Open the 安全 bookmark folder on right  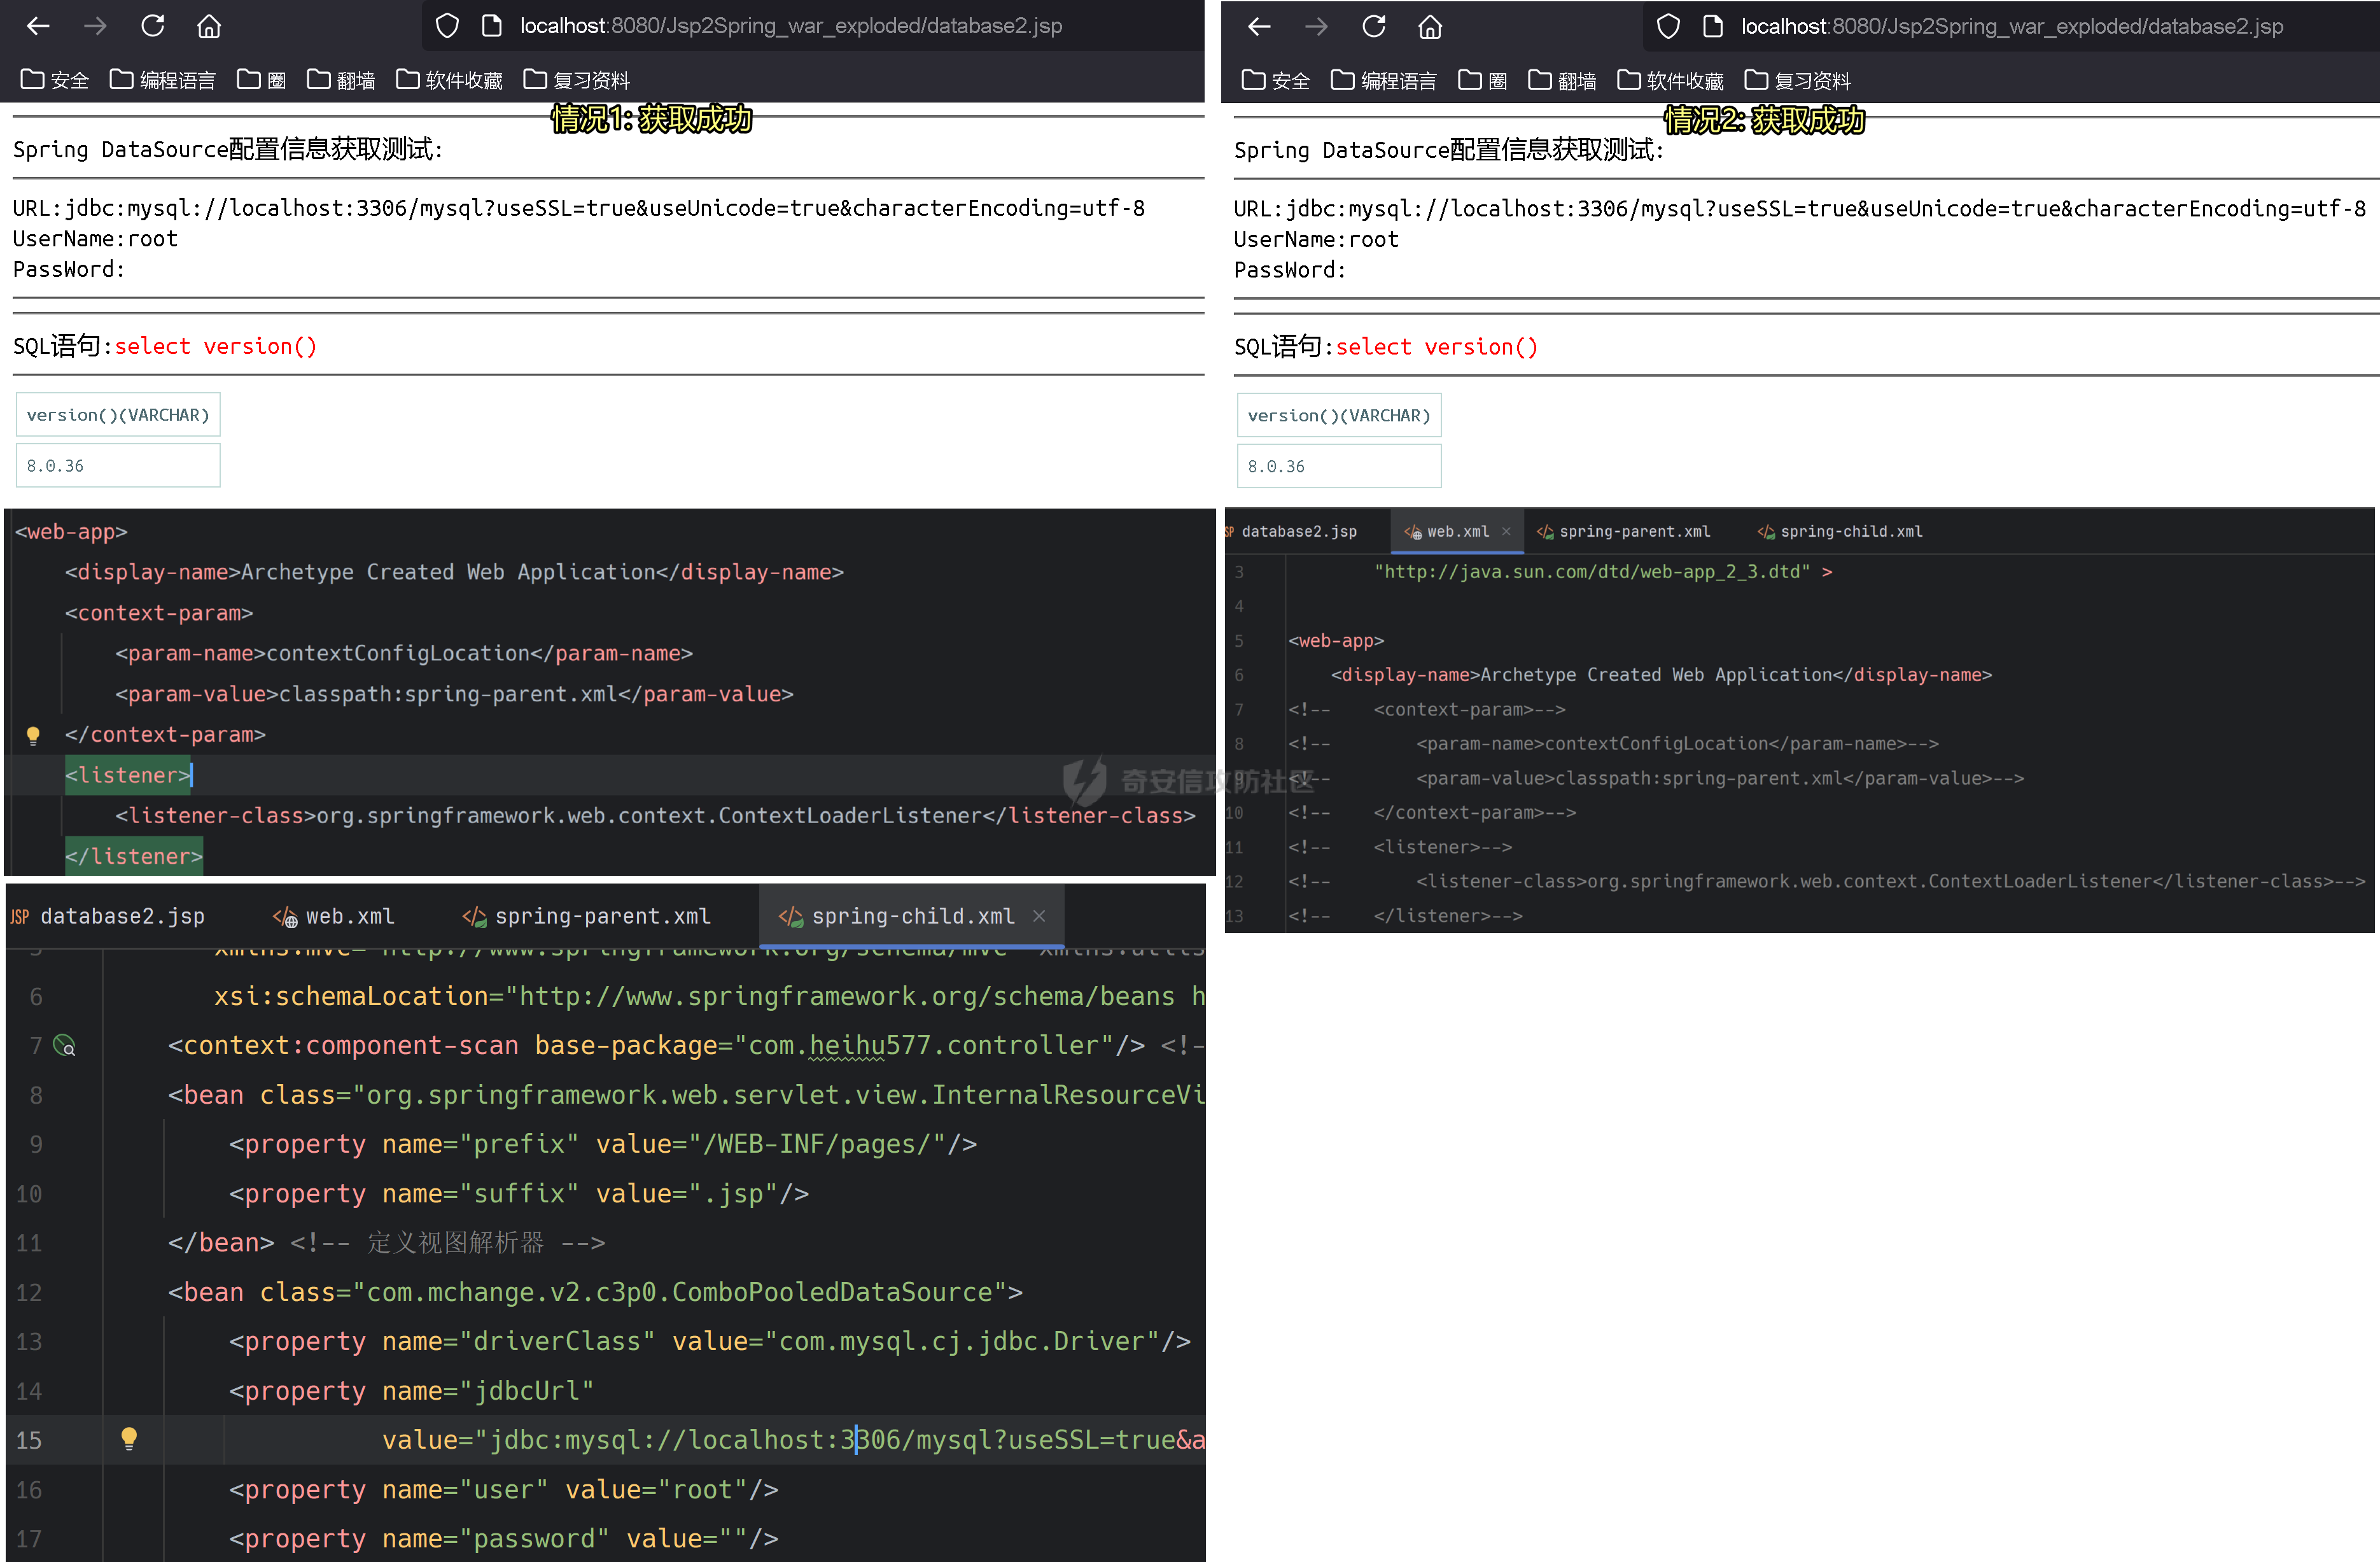tap(1276, 81)
